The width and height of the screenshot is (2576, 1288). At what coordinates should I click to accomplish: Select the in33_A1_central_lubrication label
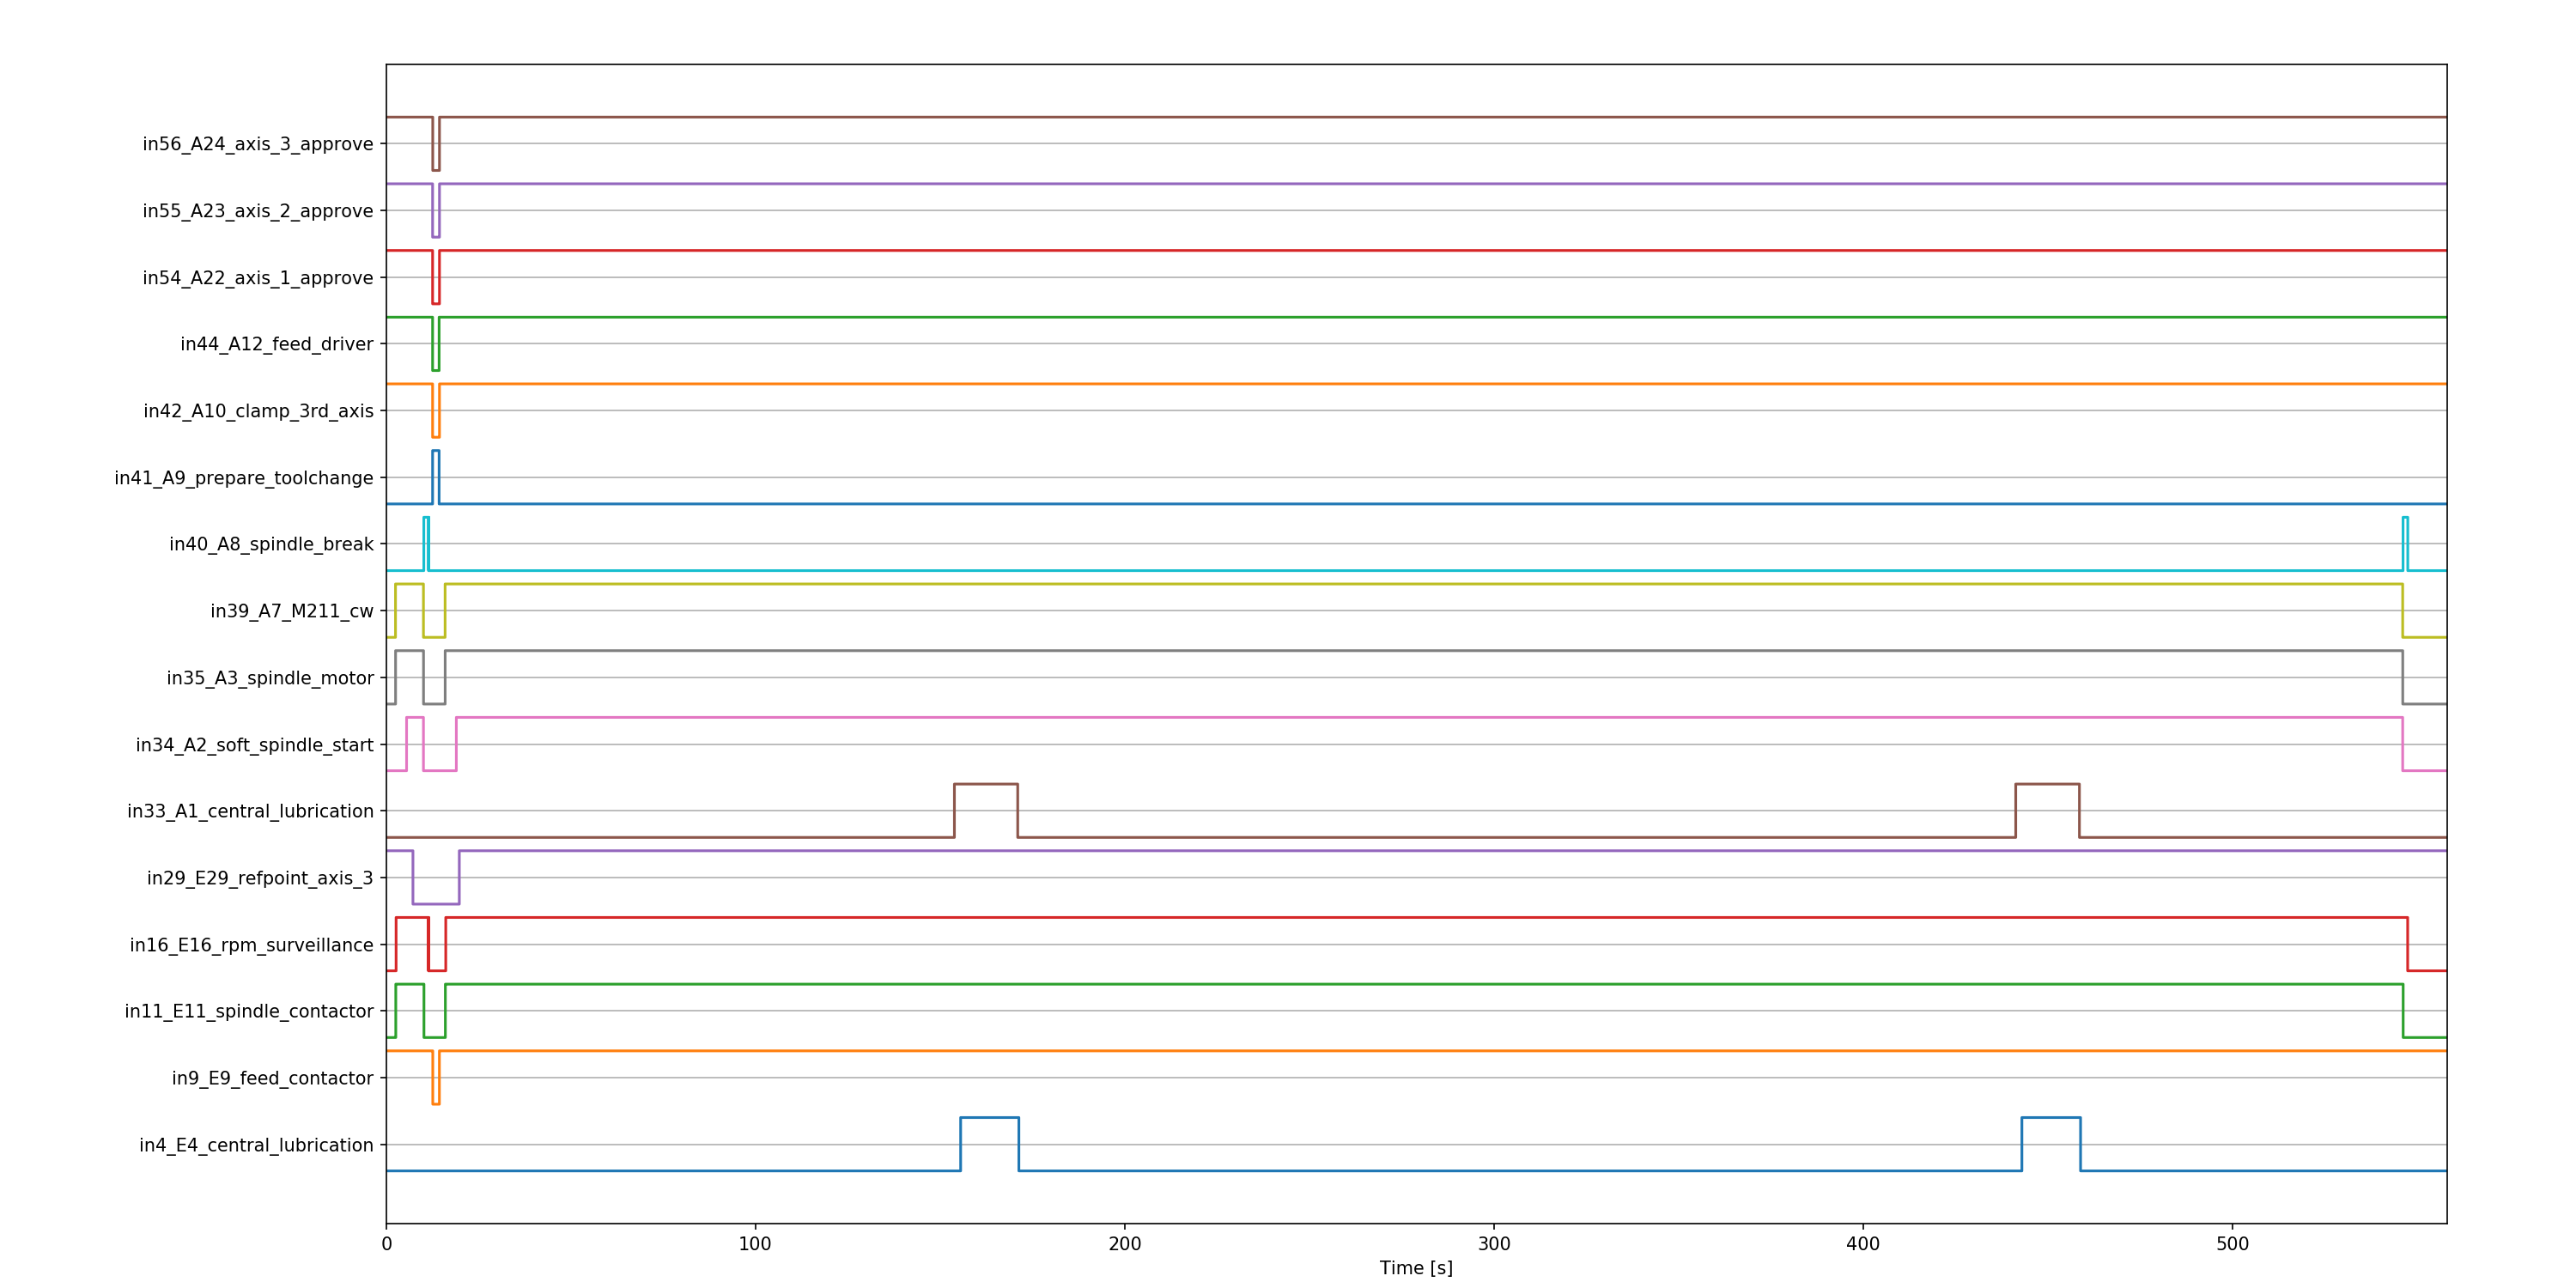pyautogui.click(x=250, y=811)
